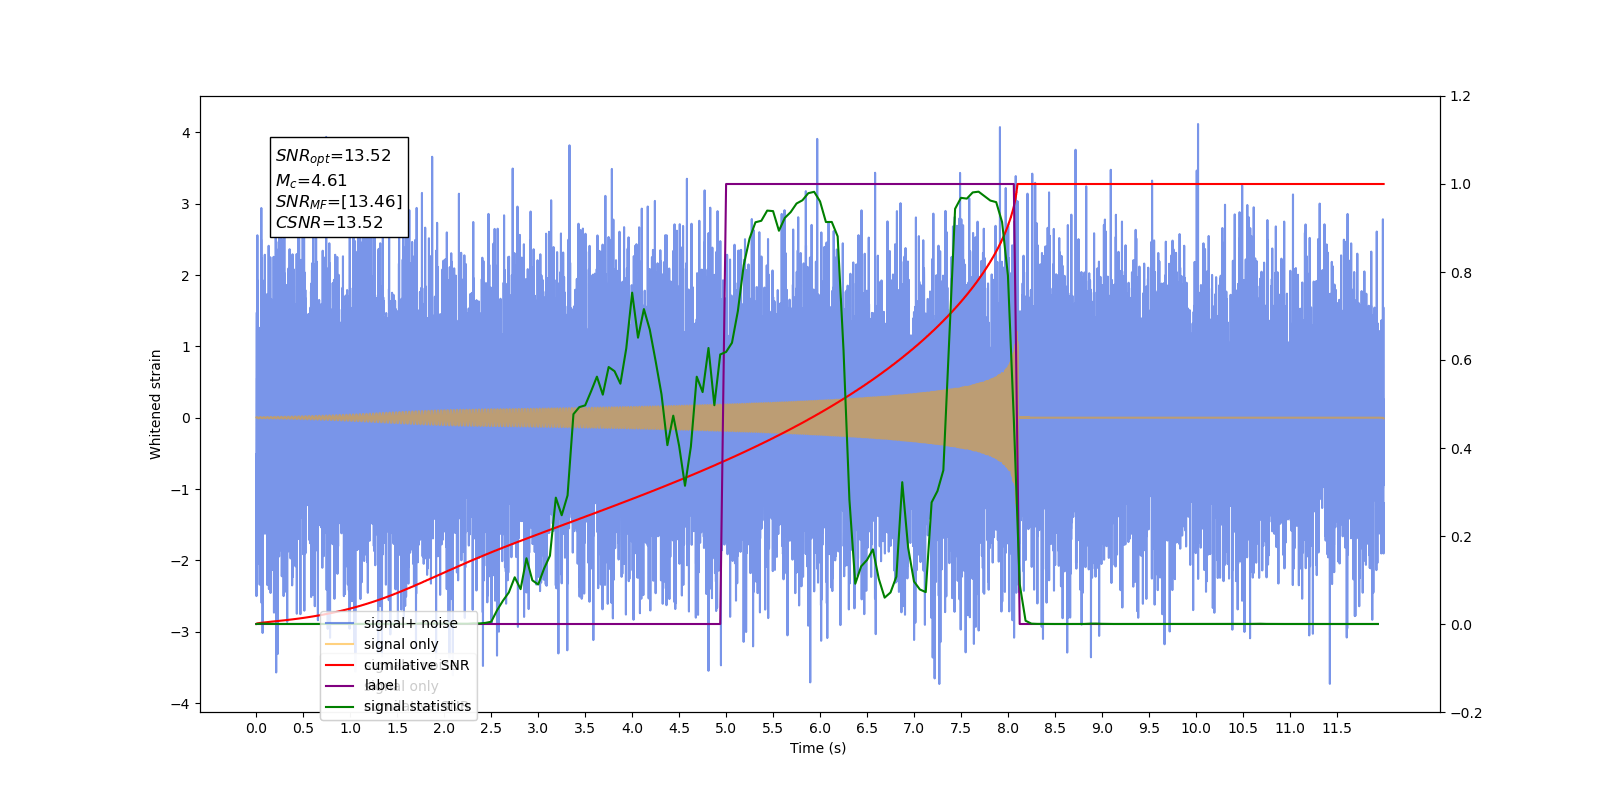Click the Mc=4.61 annotation line
The height and width of the screenshot is (800, 1600).
[x=311, y=181]
